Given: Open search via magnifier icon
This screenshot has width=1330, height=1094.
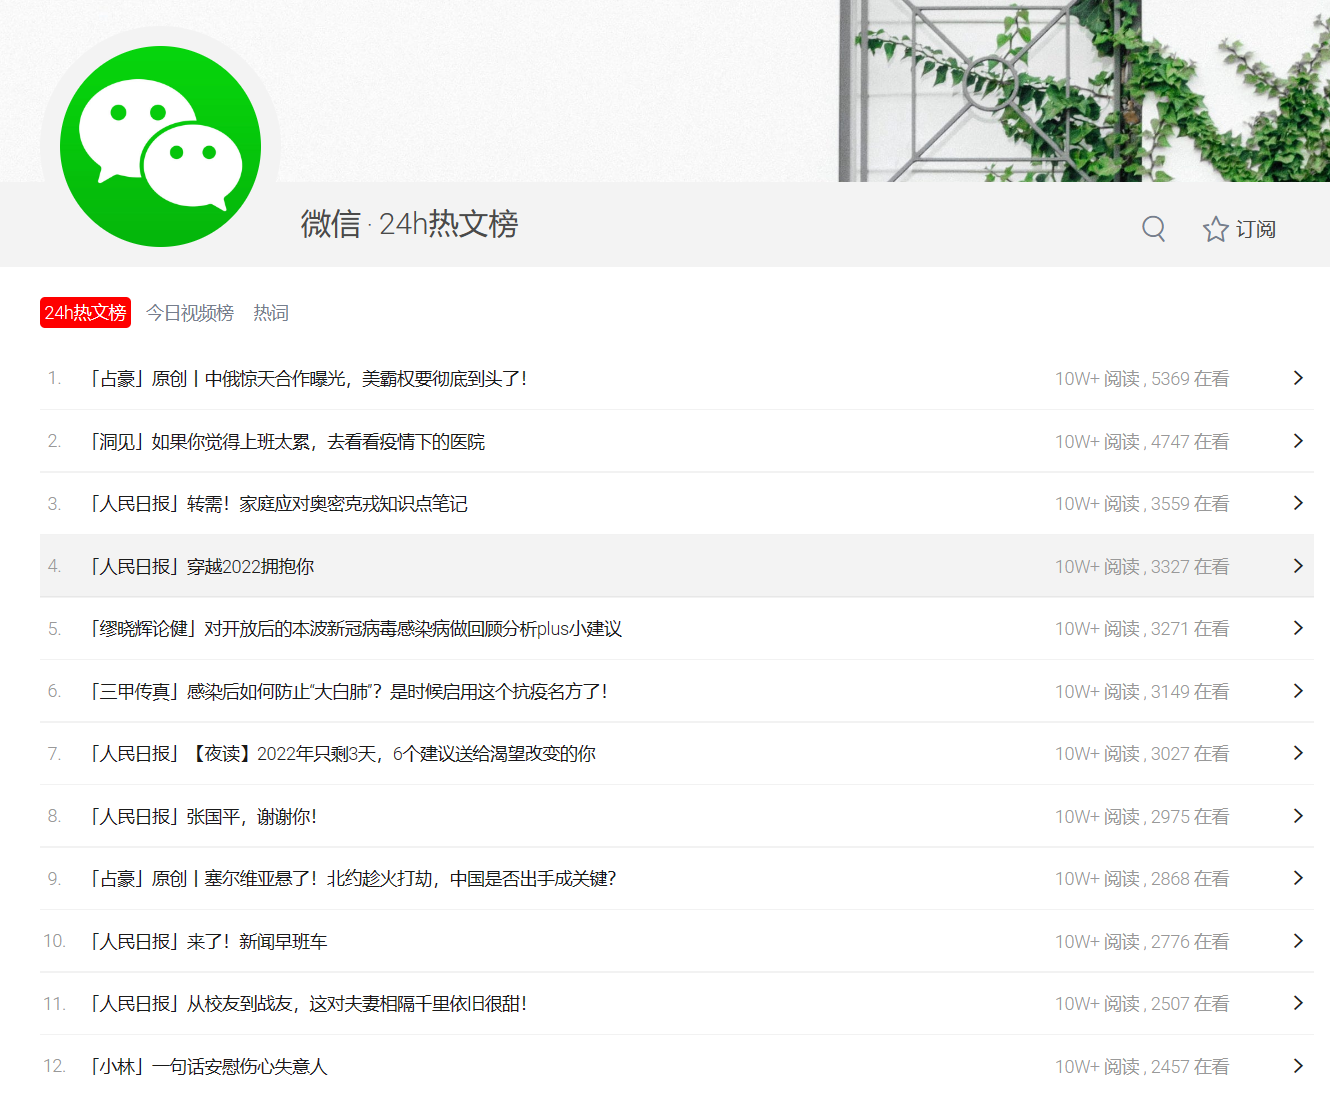Looking at the screenshot, I should (1154, 229).
